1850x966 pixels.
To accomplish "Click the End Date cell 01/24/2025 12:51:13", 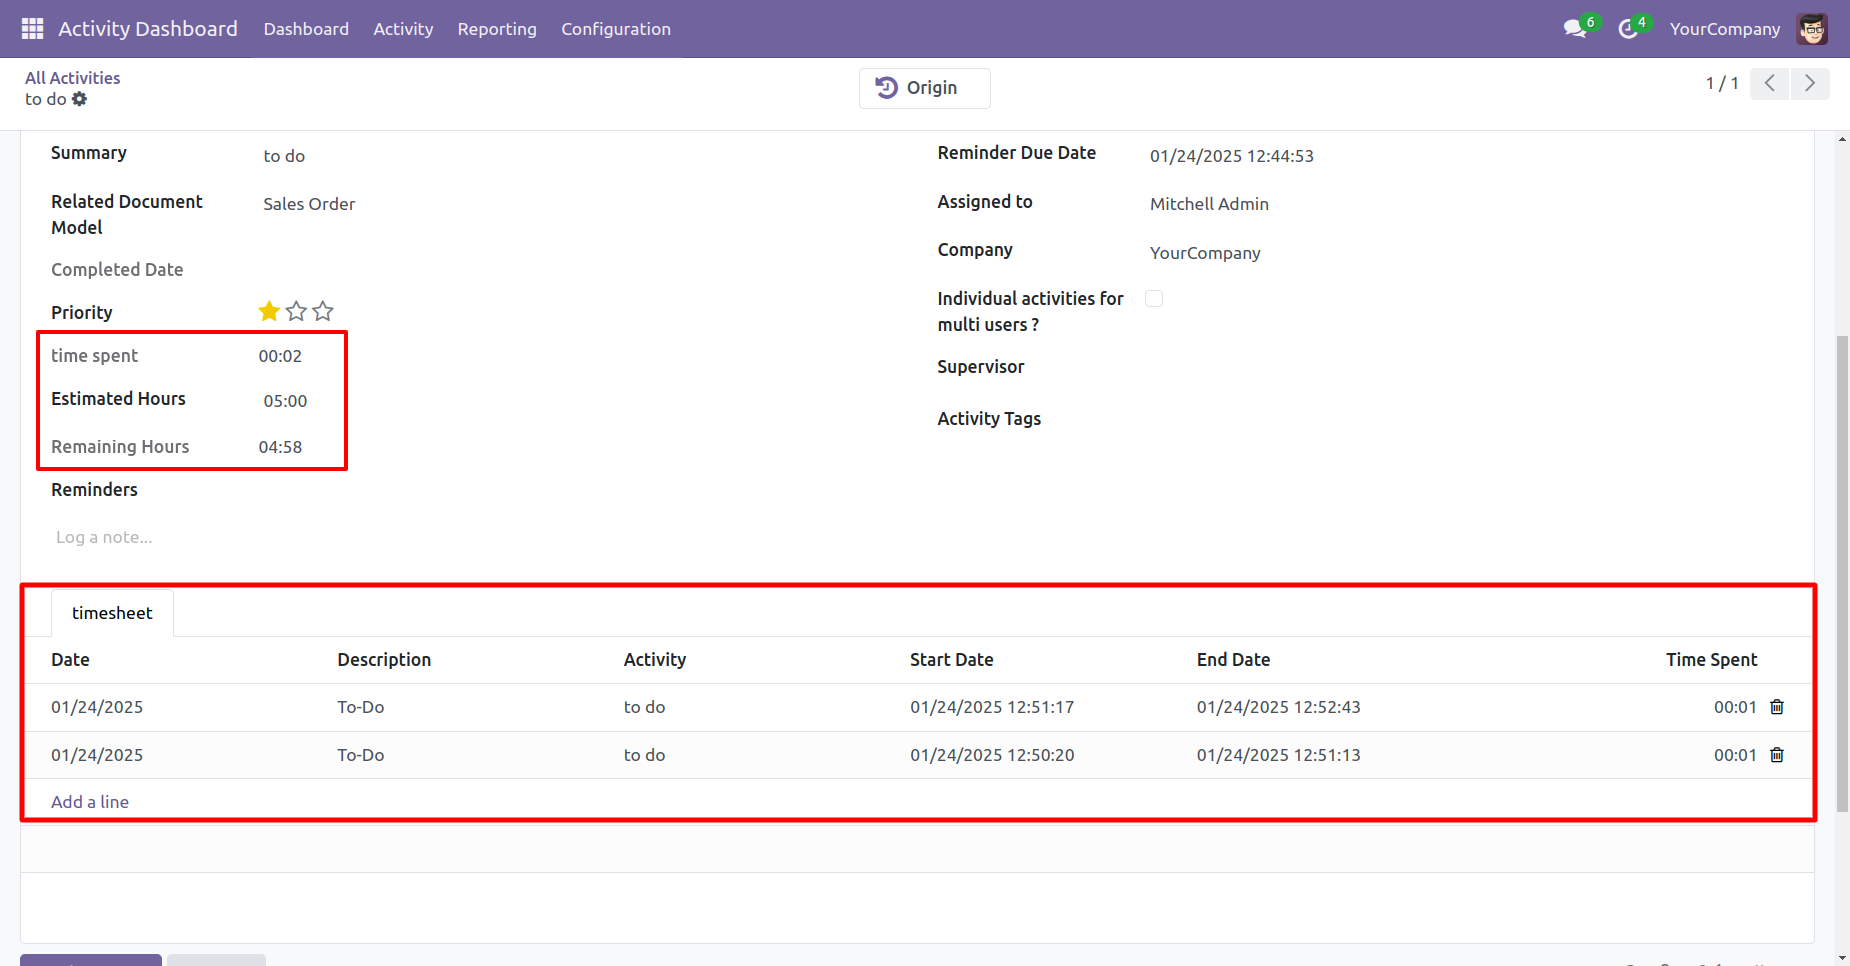I will (1278, 755).
